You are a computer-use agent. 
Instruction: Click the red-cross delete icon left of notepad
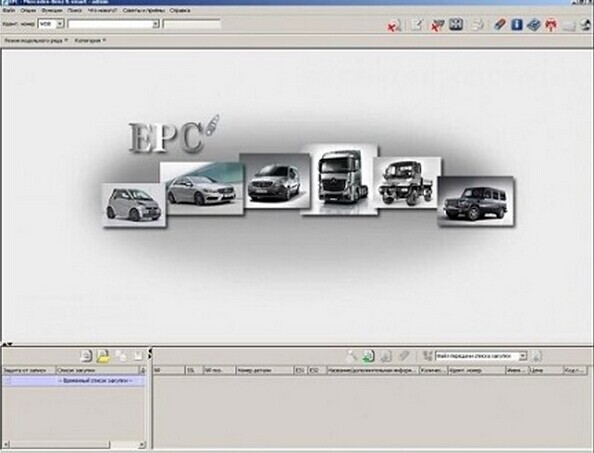394,26
